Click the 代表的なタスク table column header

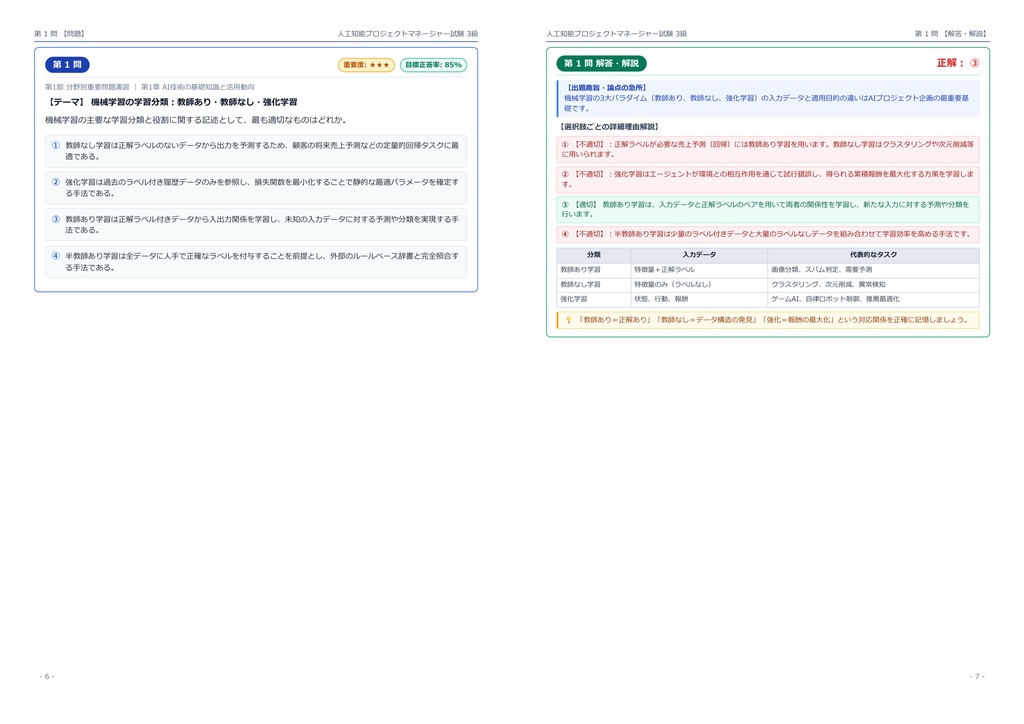pyautogui.click(x=873, y=255)
